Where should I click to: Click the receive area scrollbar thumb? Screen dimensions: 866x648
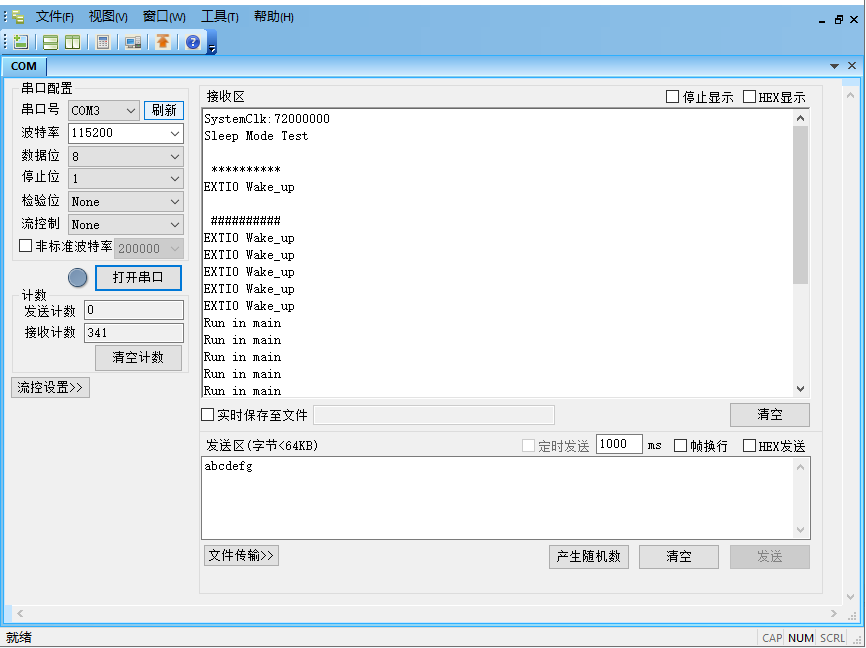pyautogui.click(x=800, y=205)
